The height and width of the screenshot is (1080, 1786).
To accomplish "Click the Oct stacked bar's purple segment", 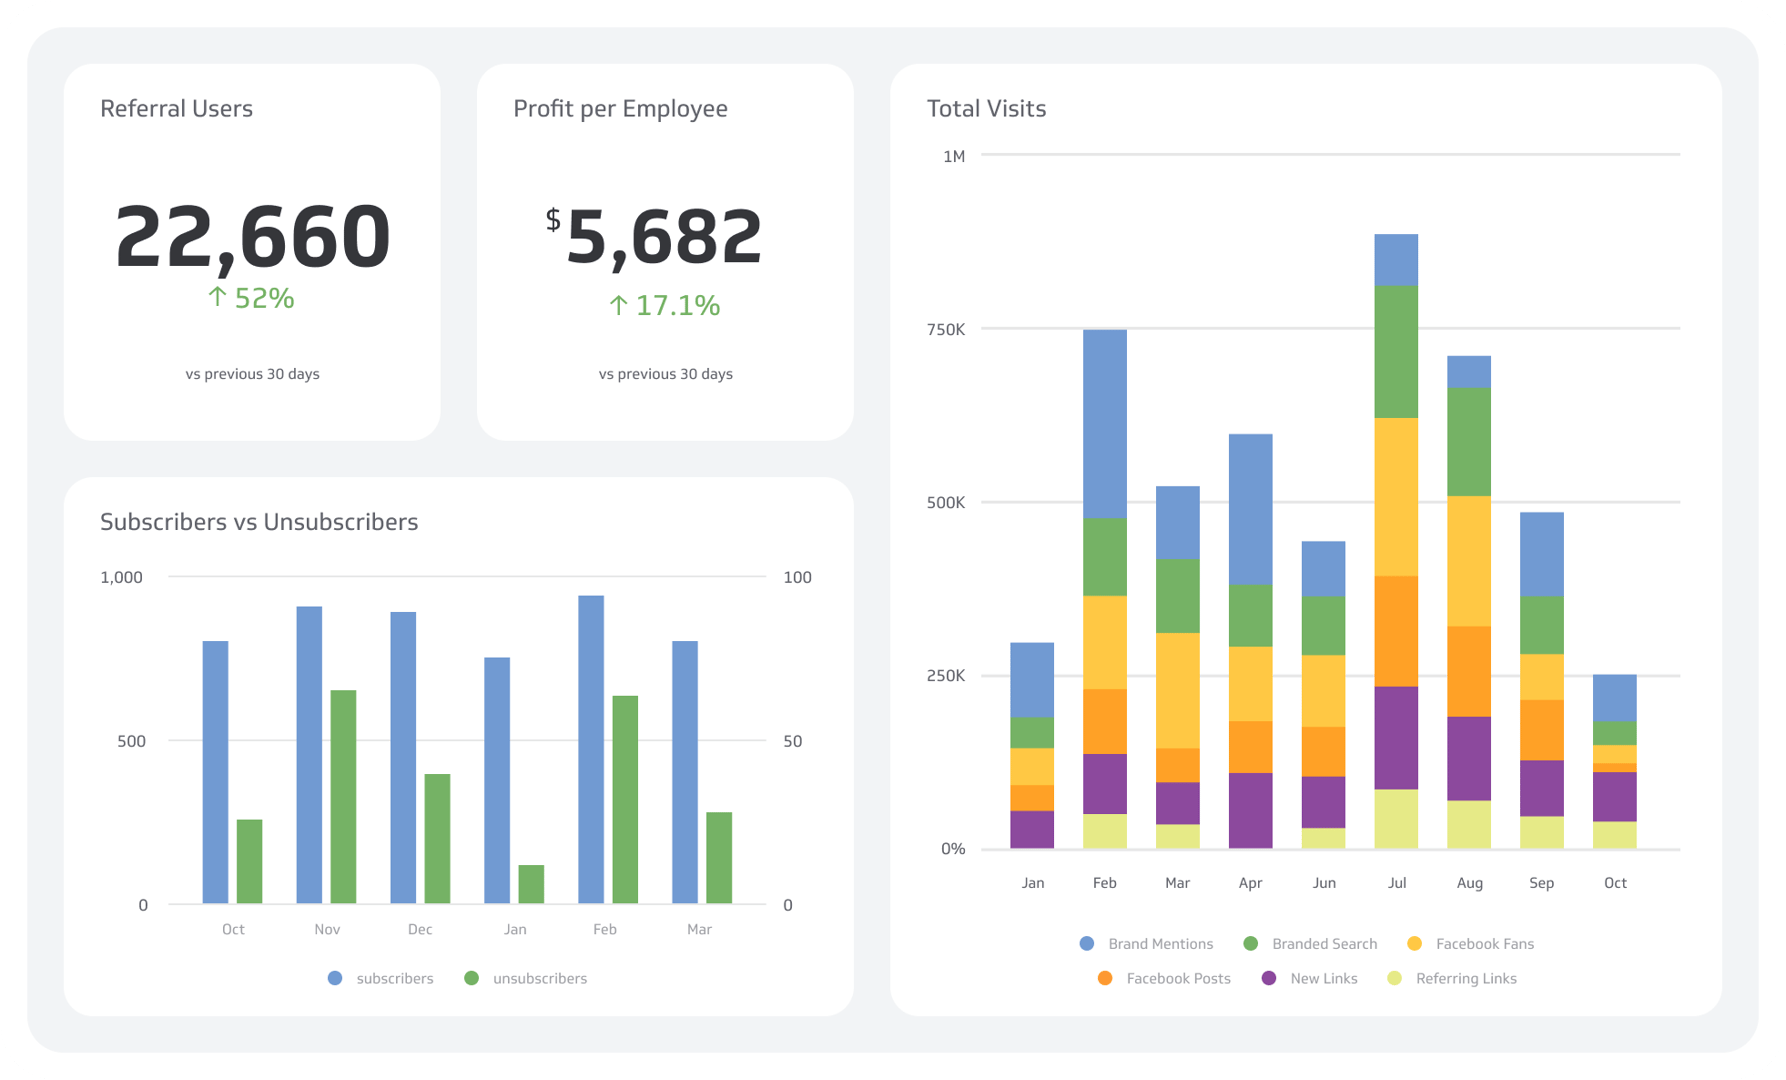I will (x=1614, y=796).
